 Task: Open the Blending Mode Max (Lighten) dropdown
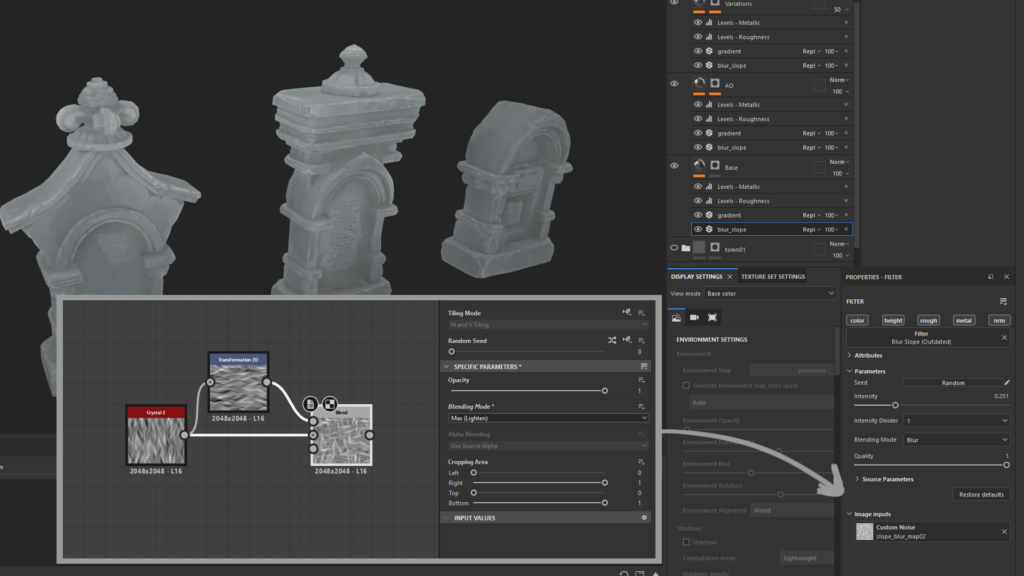click(x=547, y=418)
